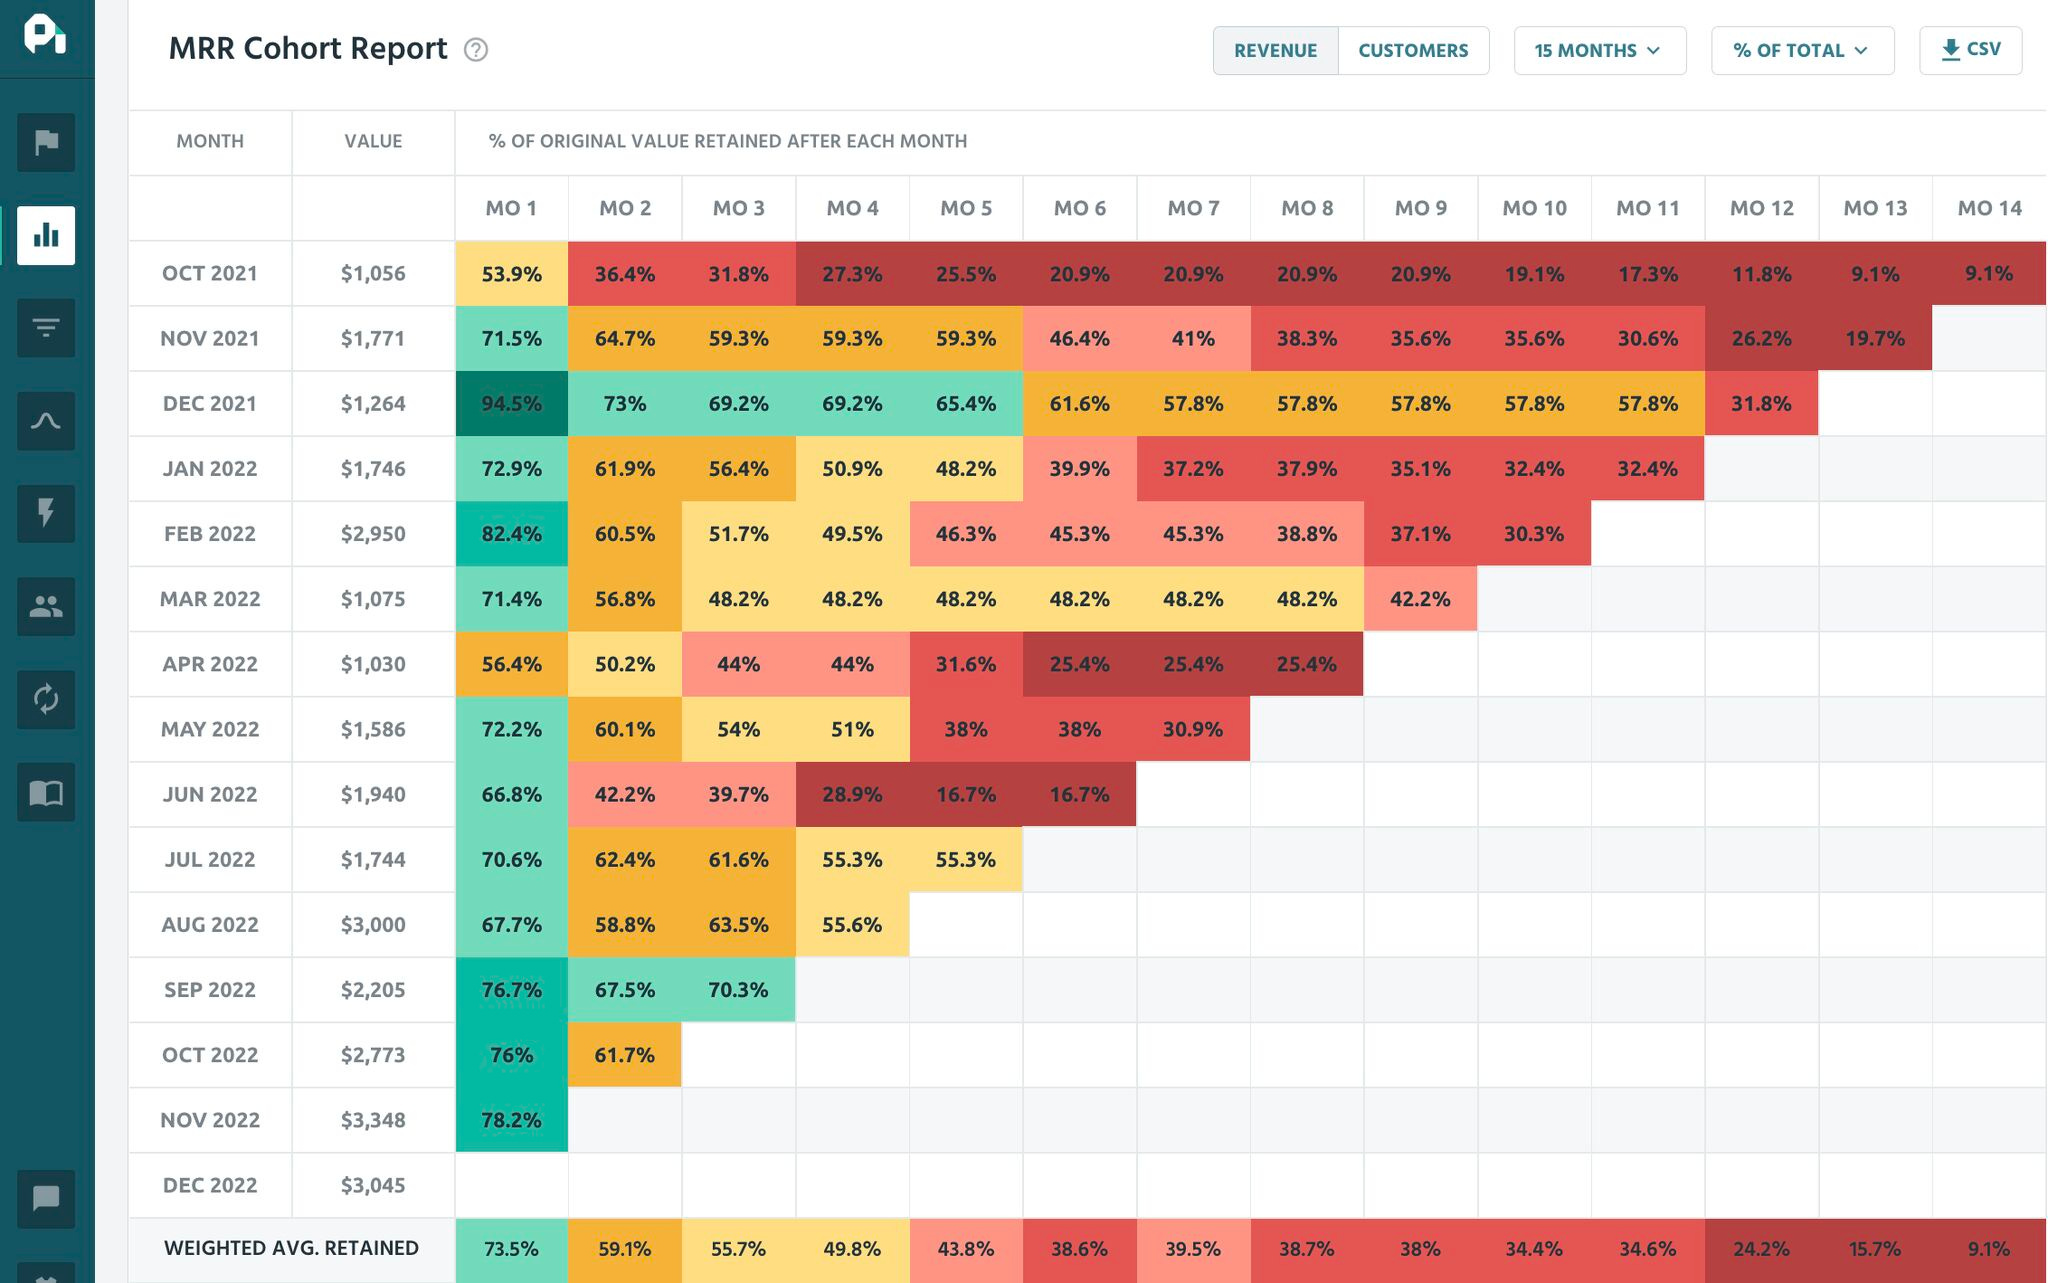The width and height of the screenshot is (2048, 1283).
Task: Open the documentation book icon in sidebar
Action: (x=46, y=792)
